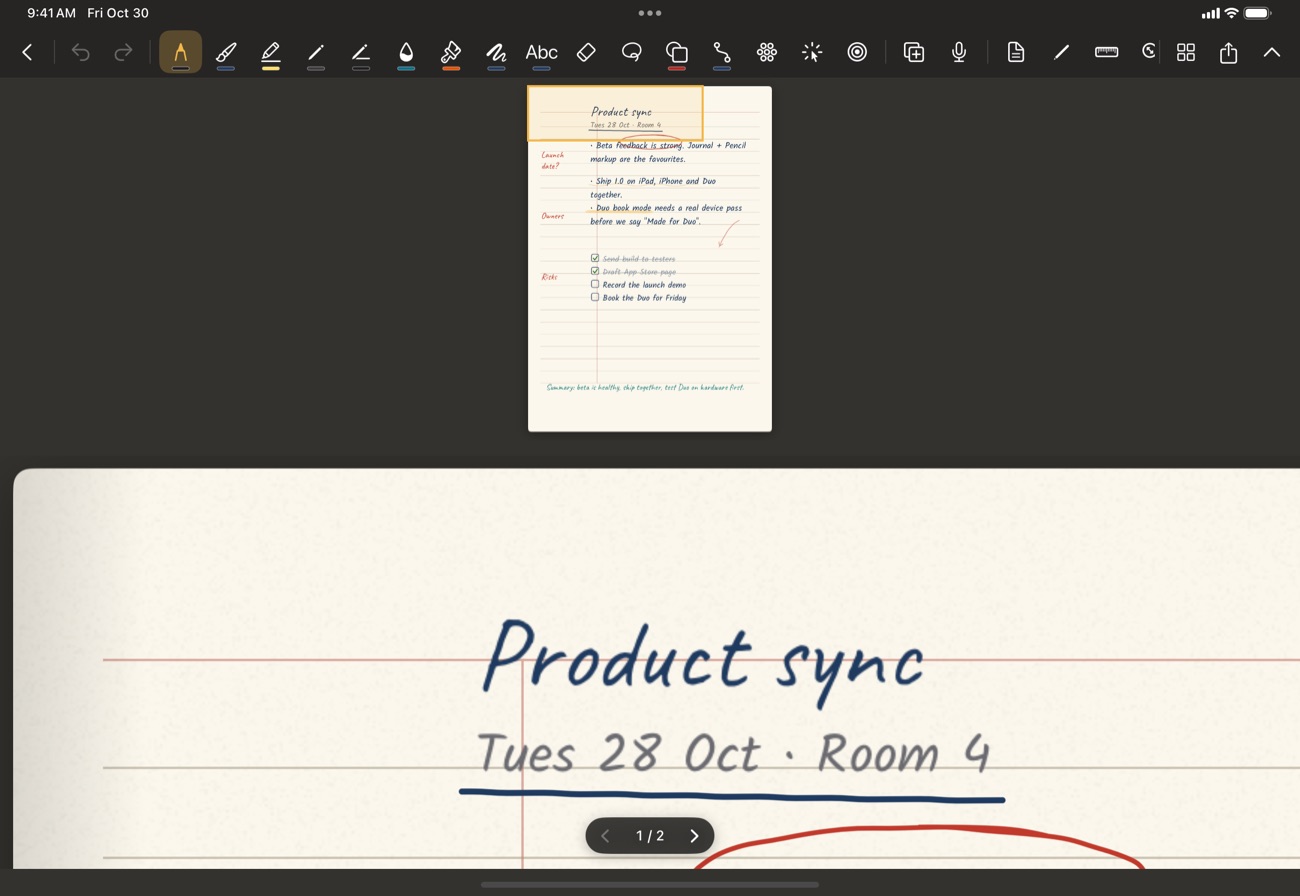Viewport: 1300px width, 896px height.
Task: Select the brush pen tool
Action: pos(226,53)
